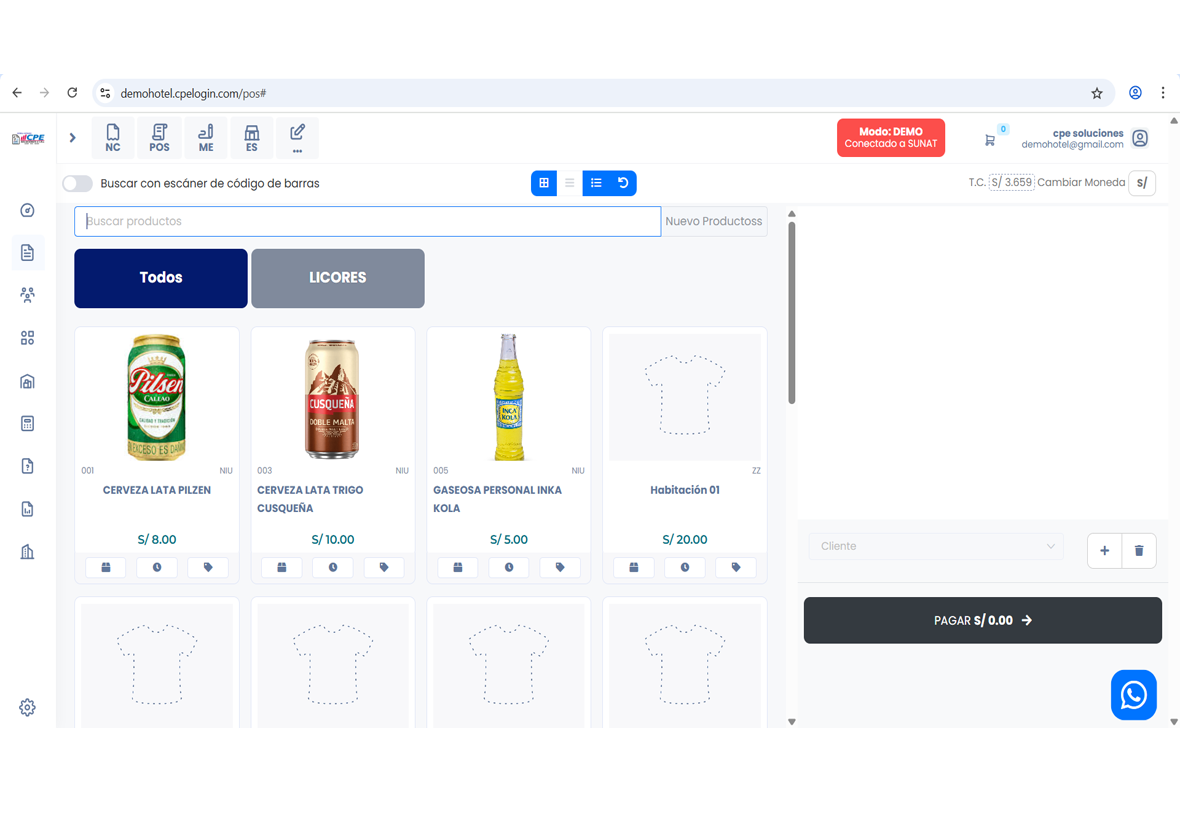Open browser three-dot menu

click(x=1163, y=93)
